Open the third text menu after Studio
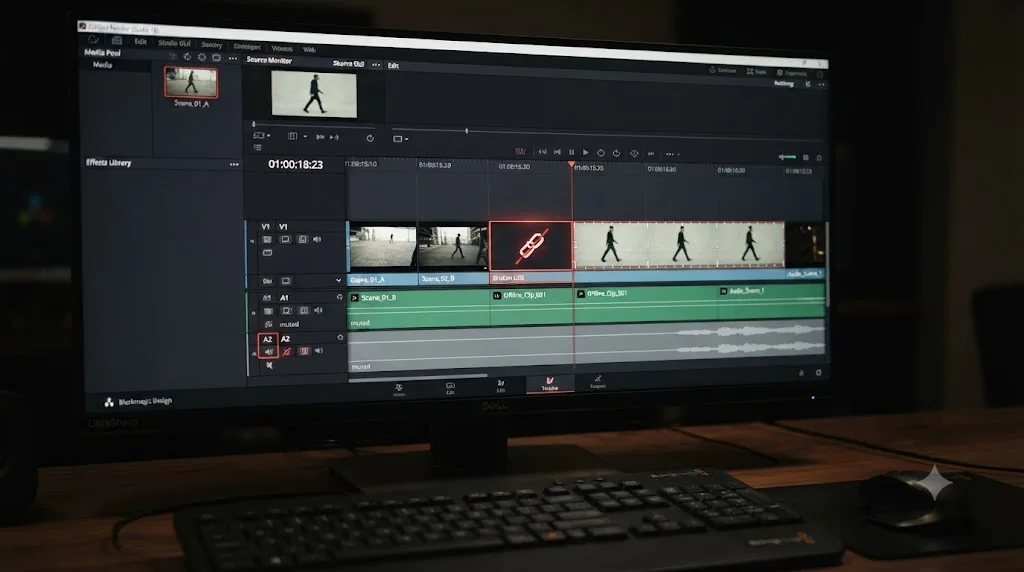1024x572 pixels. coord(212,44)
